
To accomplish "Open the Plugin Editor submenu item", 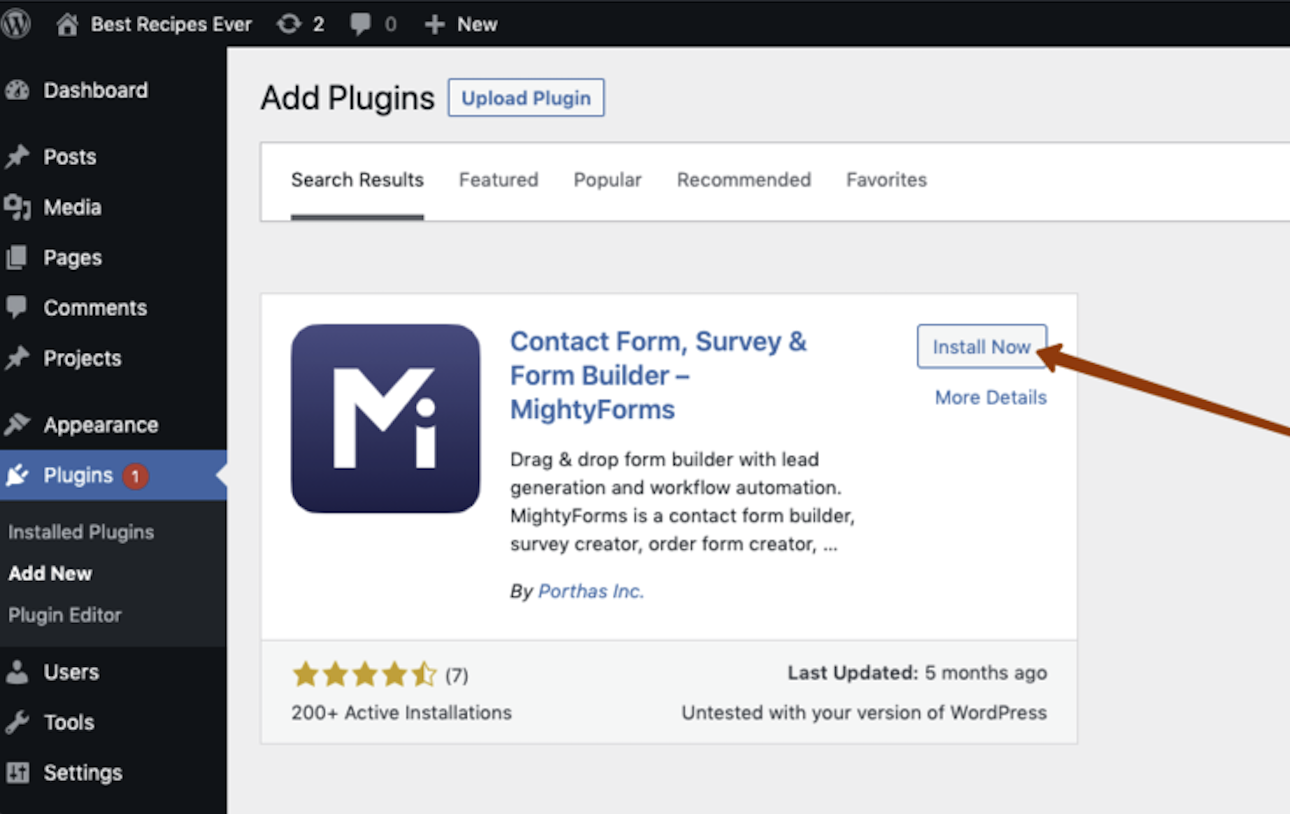I will point(63,615).
